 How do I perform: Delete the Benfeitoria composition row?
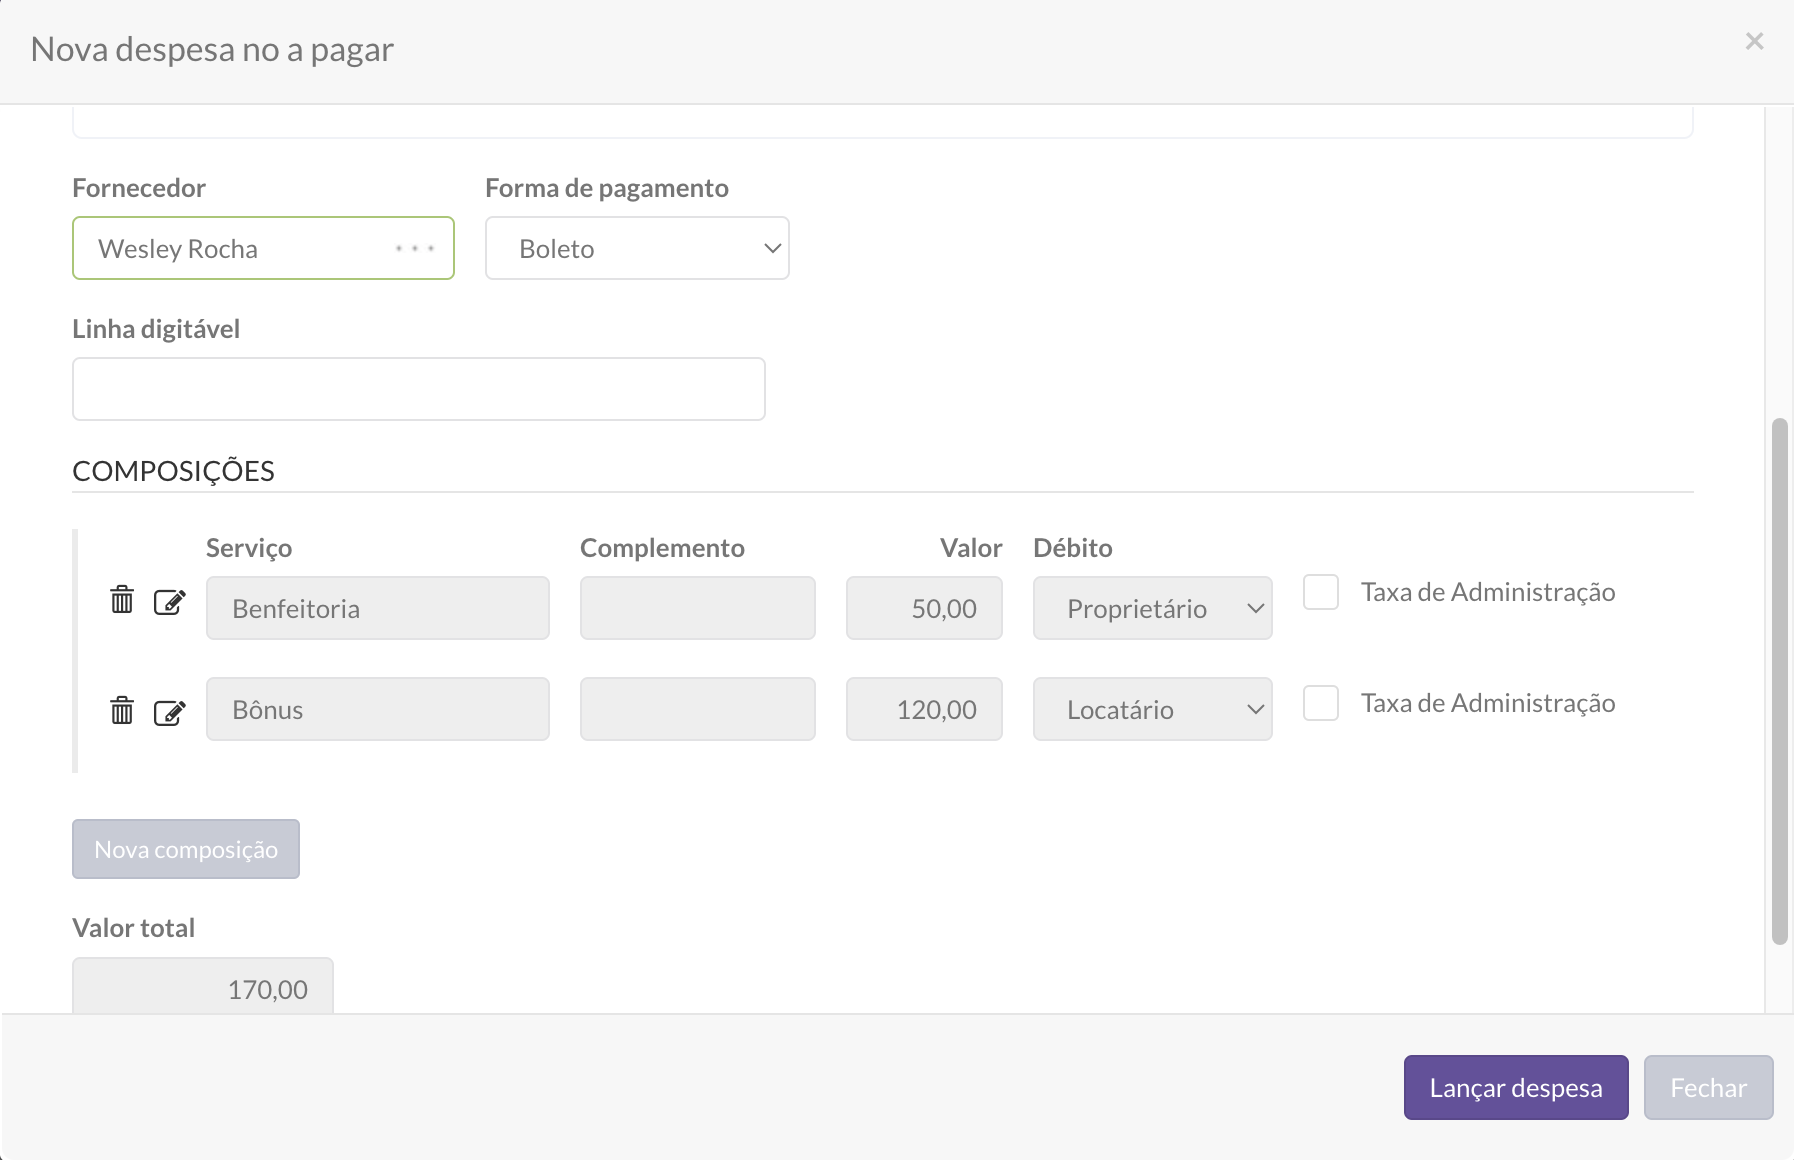(x=122, y=600)
